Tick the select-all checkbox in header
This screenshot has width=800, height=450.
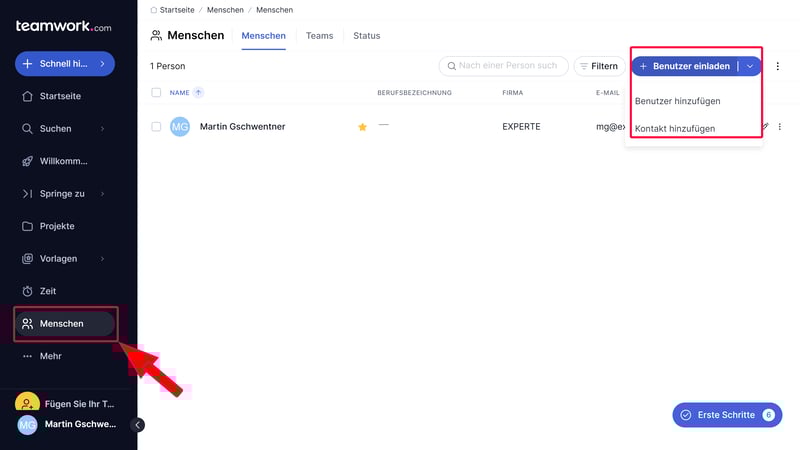point(156,93)
